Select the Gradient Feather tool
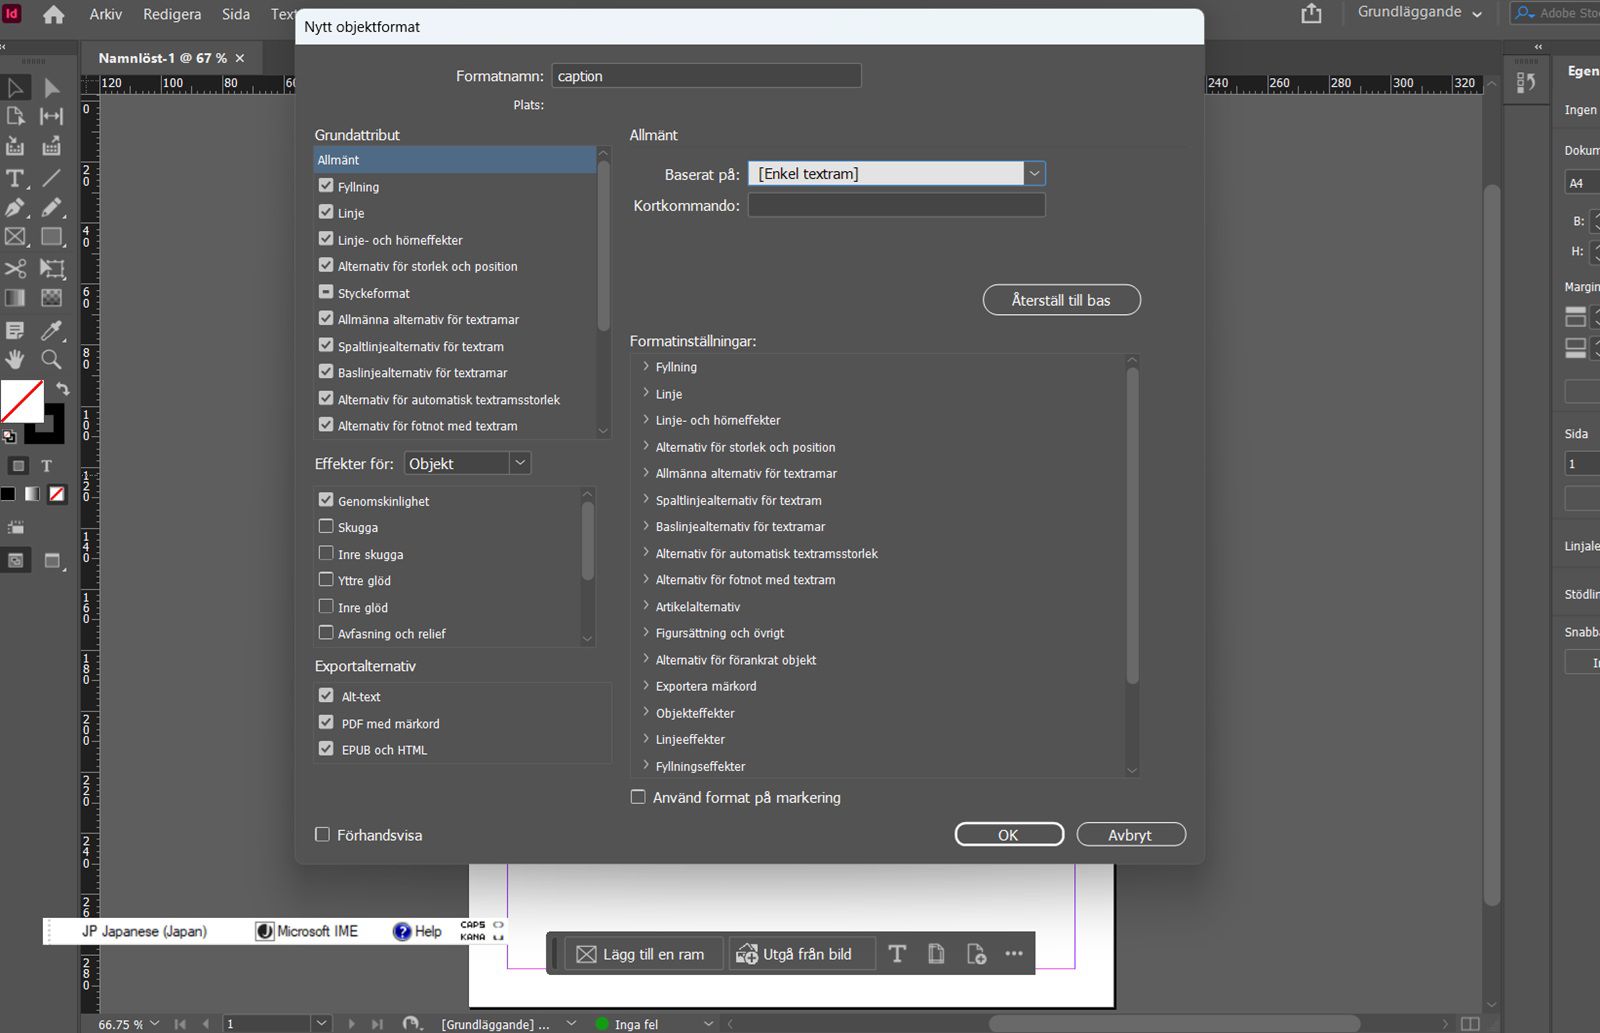The width and height of the screenshot is (1600, 1033). point(52,298)
